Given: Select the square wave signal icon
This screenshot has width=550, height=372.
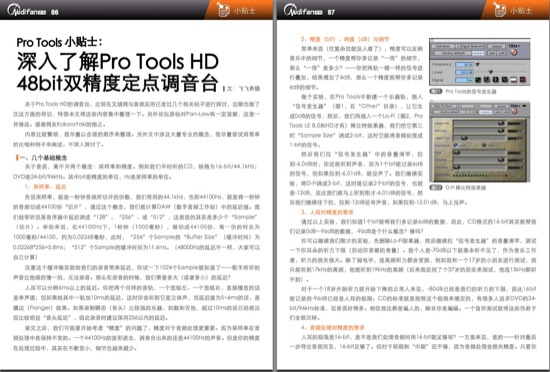Looking at the screenshot, I should click(487, 80).
